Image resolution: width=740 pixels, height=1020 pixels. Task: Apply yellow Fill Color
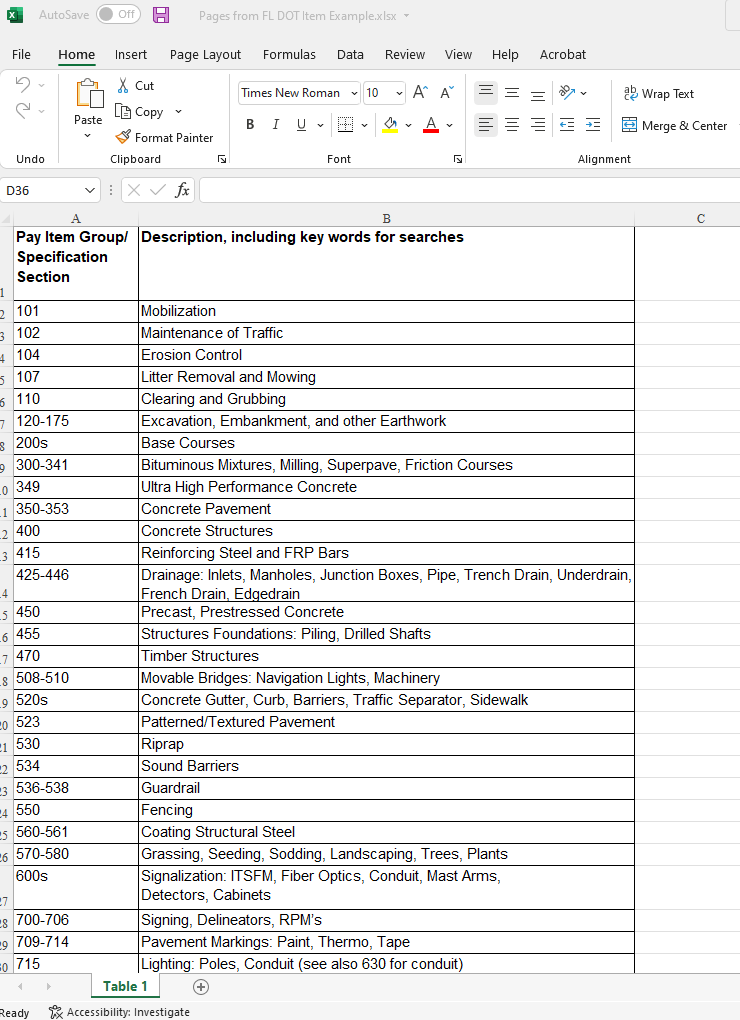(x=390, y=124)
